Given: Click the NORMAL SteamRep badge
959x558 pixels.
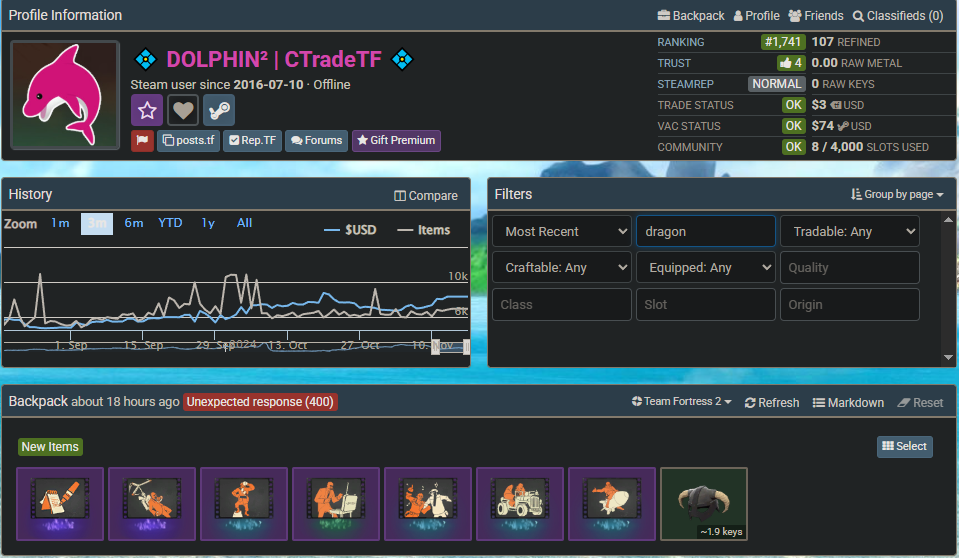Looking at the screenshot, I should click(x=776, y=84).
